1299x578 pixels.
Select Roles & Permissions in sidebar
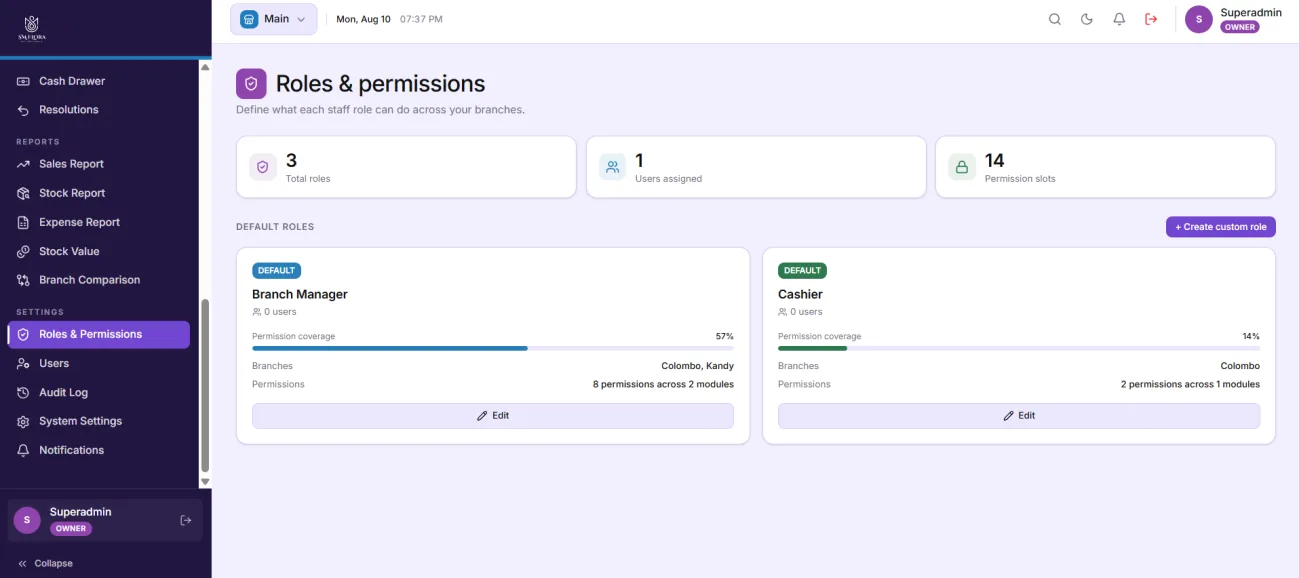pyautogui.click(x=99, y=334)
